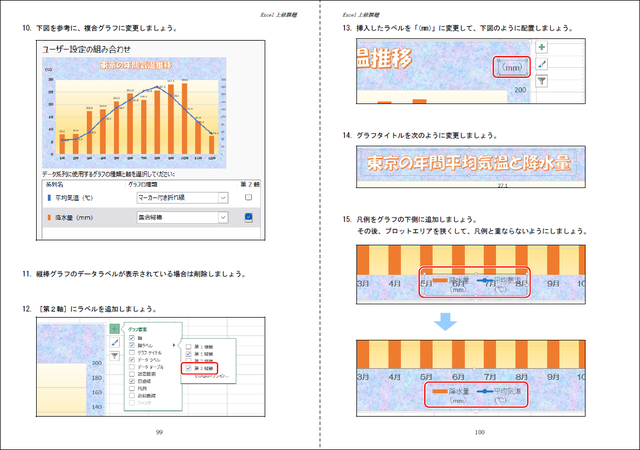This screenshot has width=640, height=450.
Task: Open the chart type dropdown for 平均気温 (℃)
Action: point(223,198)
